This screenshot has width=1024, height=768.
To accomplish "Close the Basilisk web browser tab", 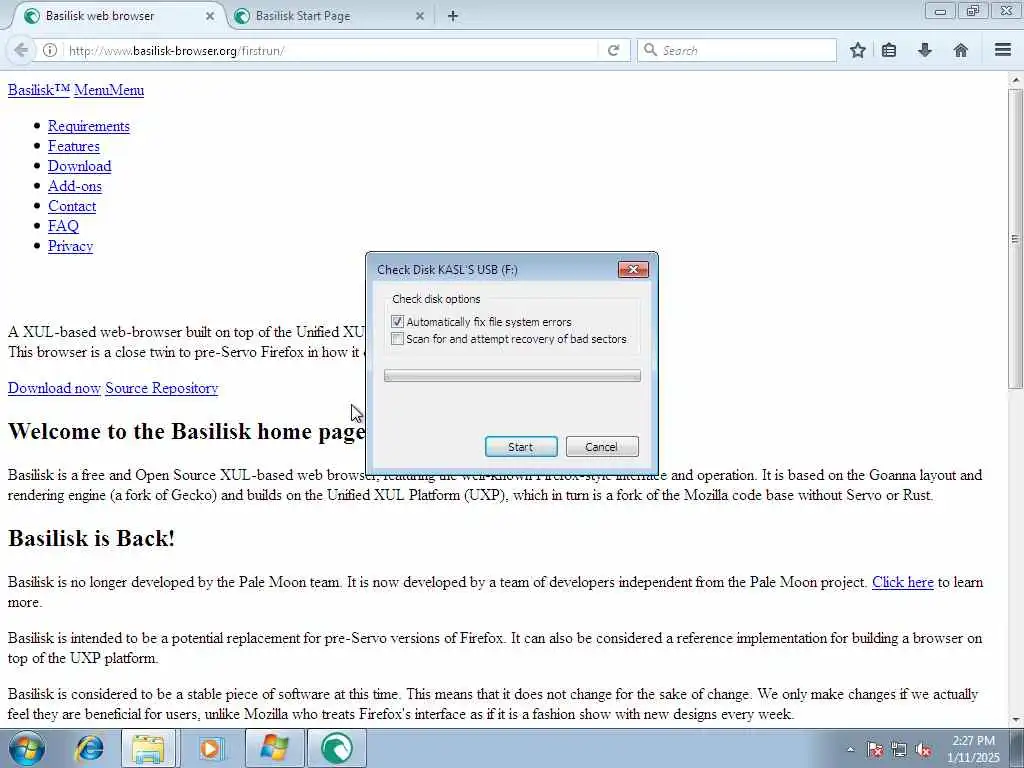I will [x=210, y=16].
